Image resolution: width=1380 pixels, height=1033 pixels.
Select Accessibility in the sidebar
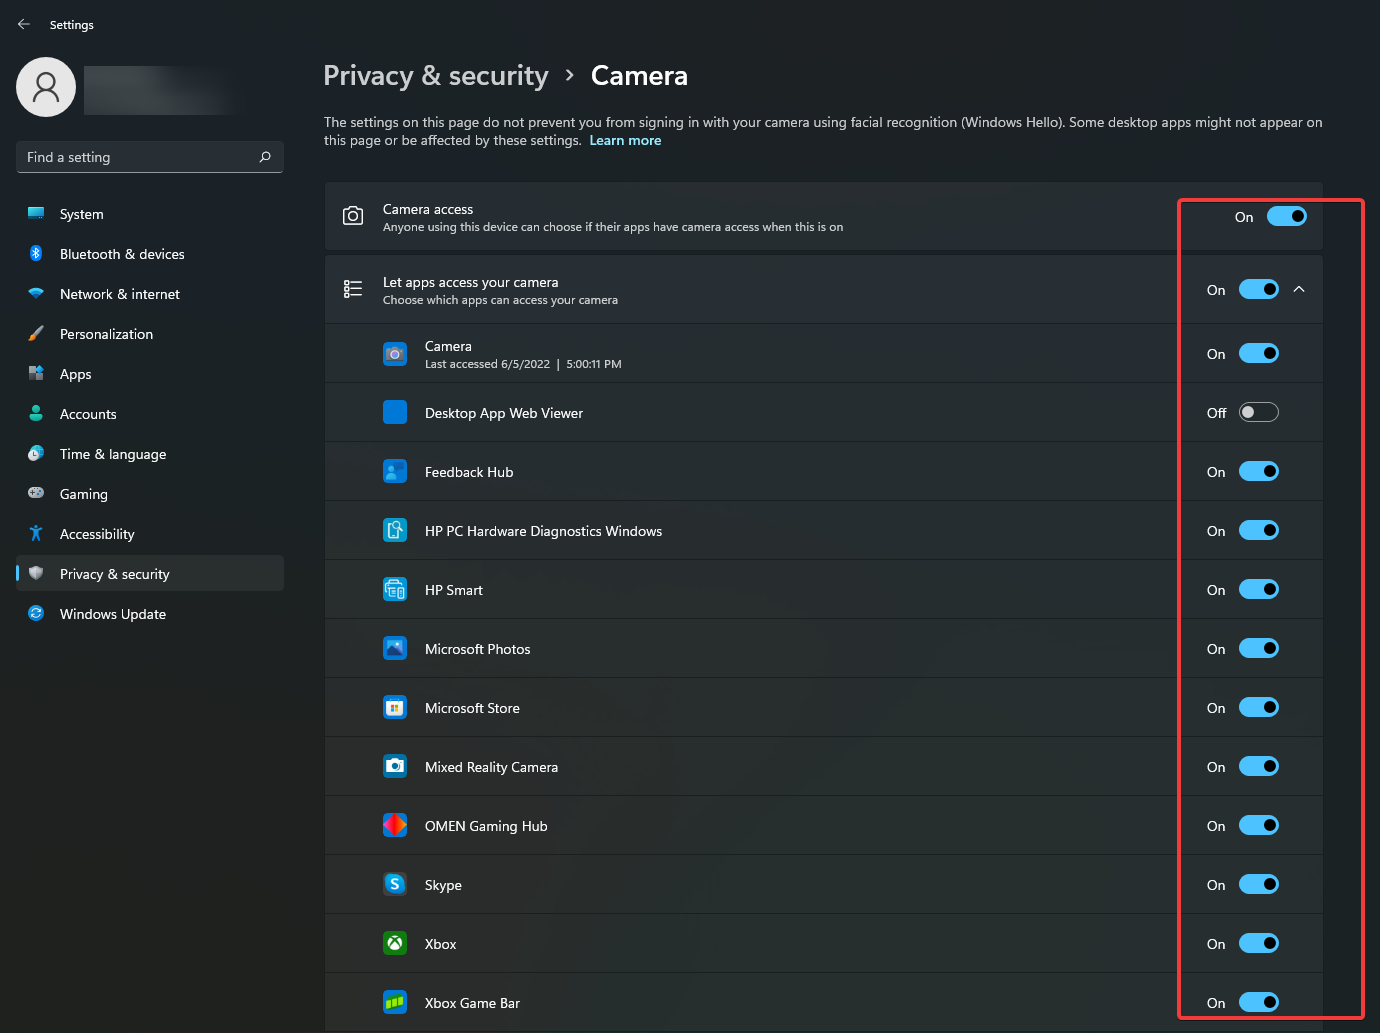tap(97, 534)
